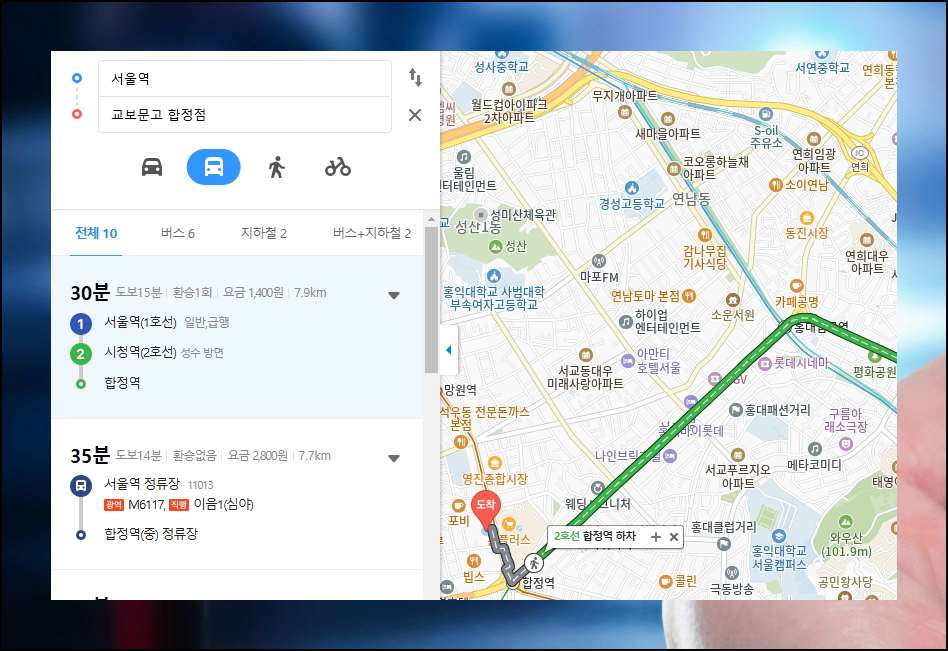Edit the destination field 교보문고 합정점
This screenshot has width=948, height=651.
[245, 115]
